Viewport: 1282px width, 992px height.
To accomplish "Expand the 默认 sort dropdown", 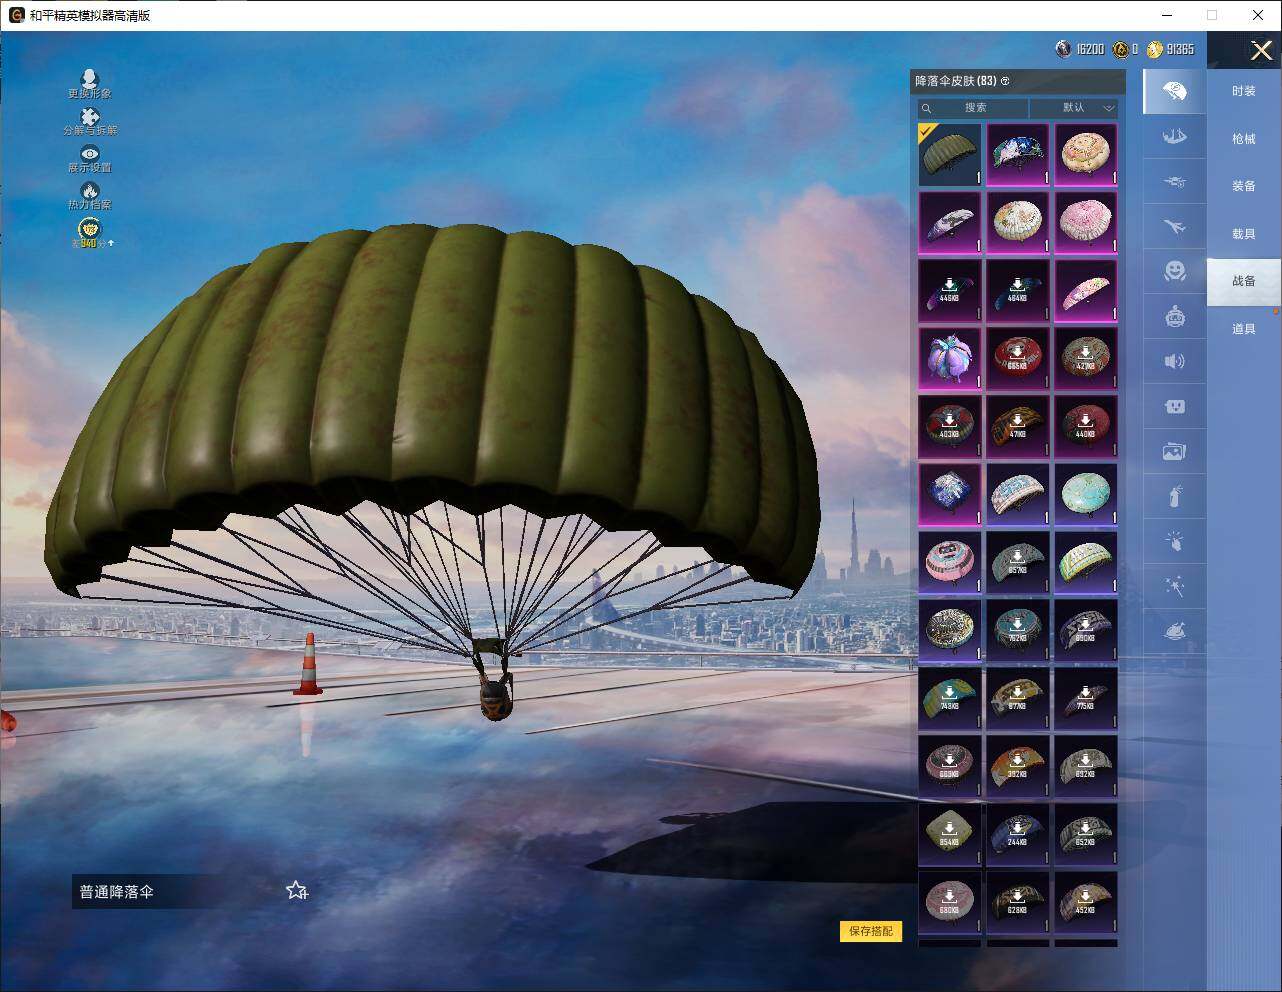I will click(x=1074, y=108).
